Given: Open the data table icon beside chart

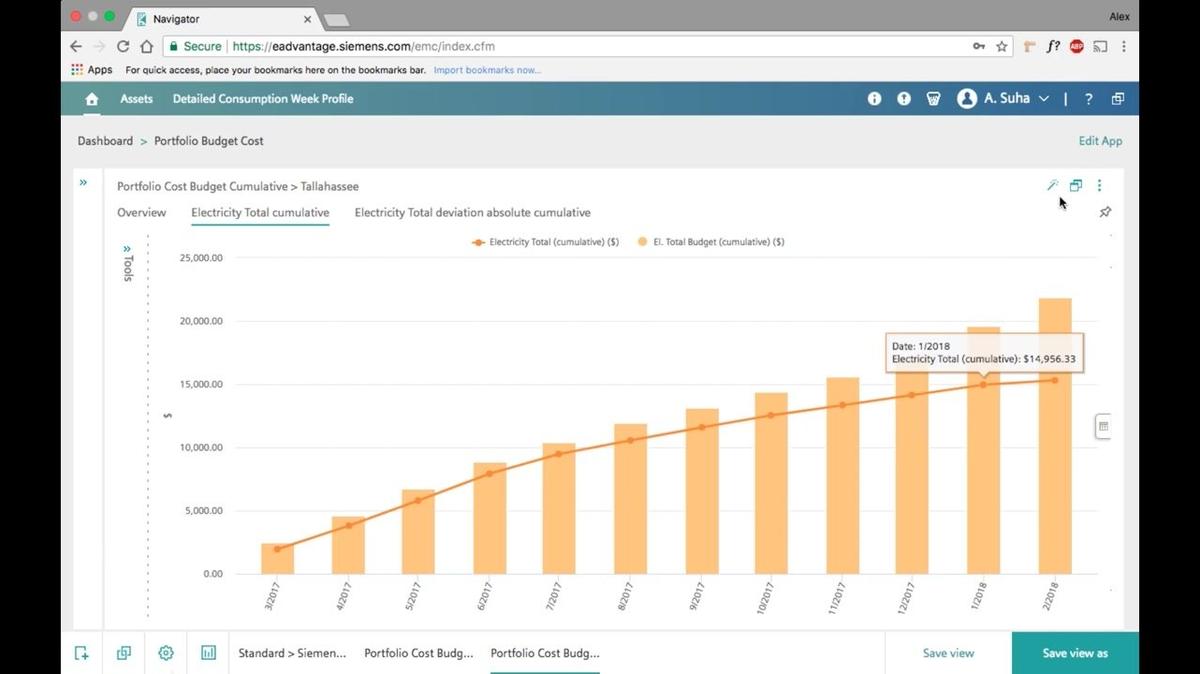Looking at the screenshot, I should pos(1104,426).
